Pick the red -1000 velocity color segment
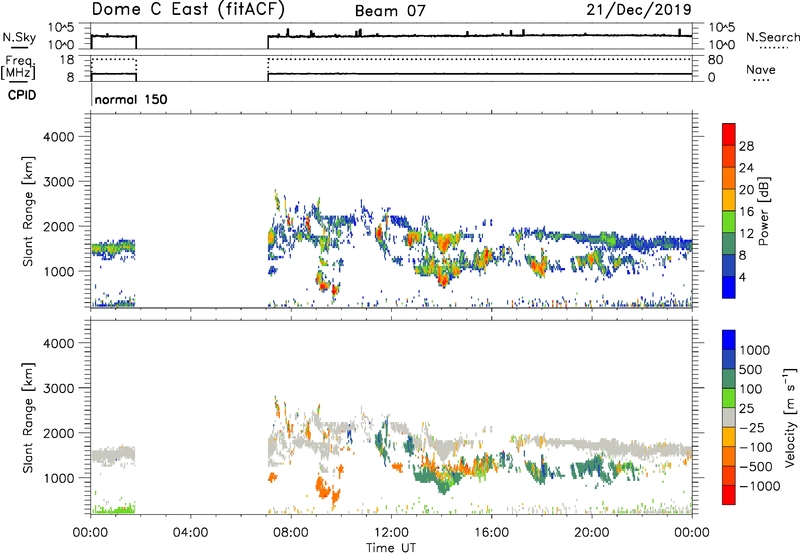Screen dimensions: 800x554 729,495
